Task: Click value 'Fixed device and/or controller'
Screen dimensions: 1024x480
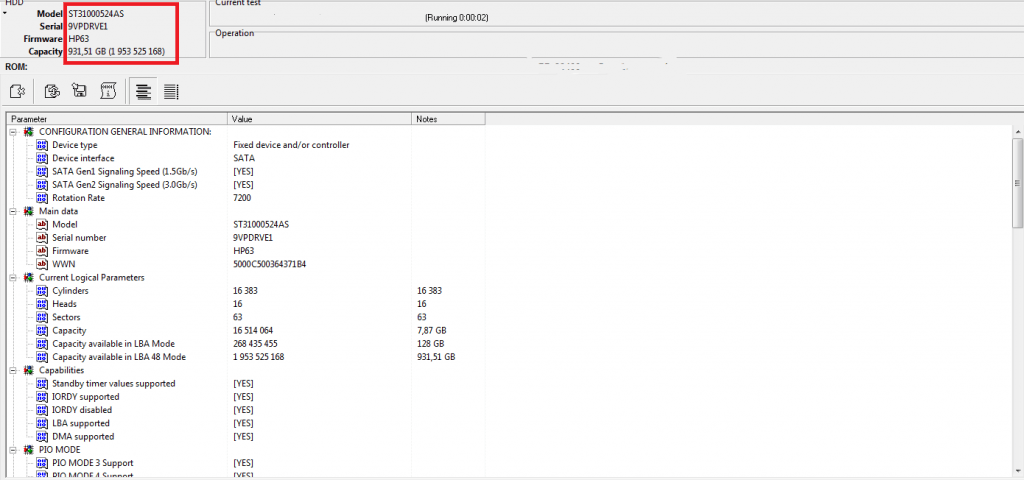Action: [291, 145]
